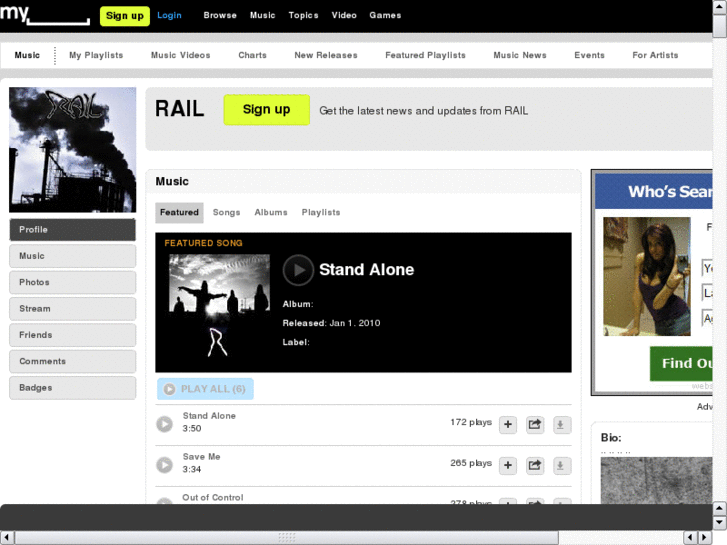Screen dimensions: 727x545
Task: Add Save Me to playlist with plus icon
Action: click(x=508, y=465)
